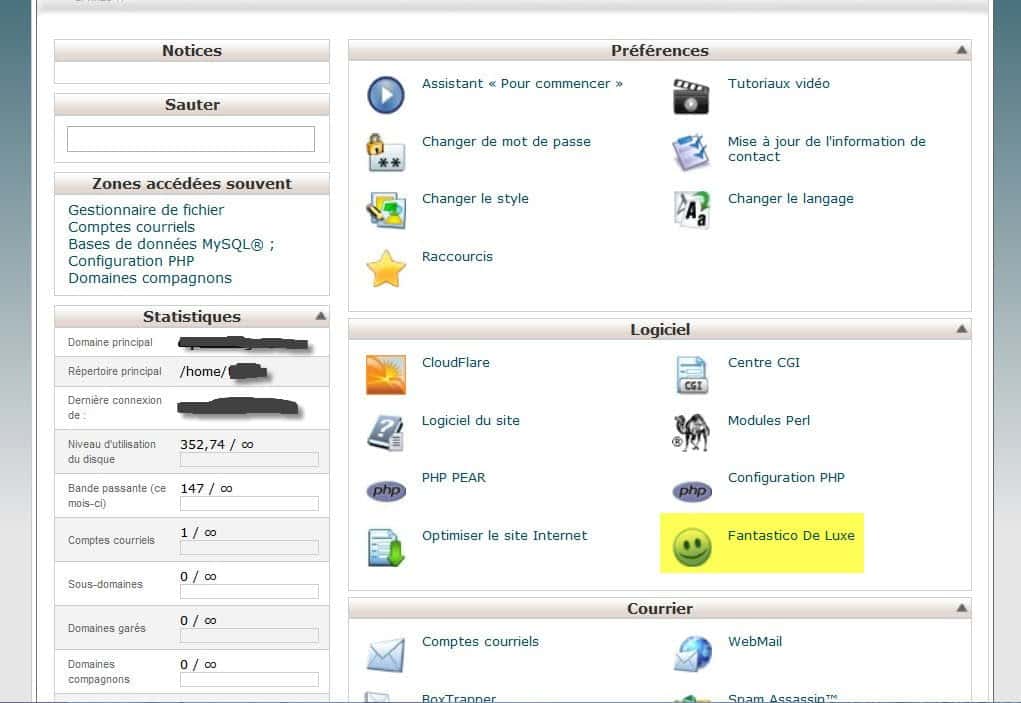
Task: Click the WebMail globe icon
Action: [x=692, y=654]
